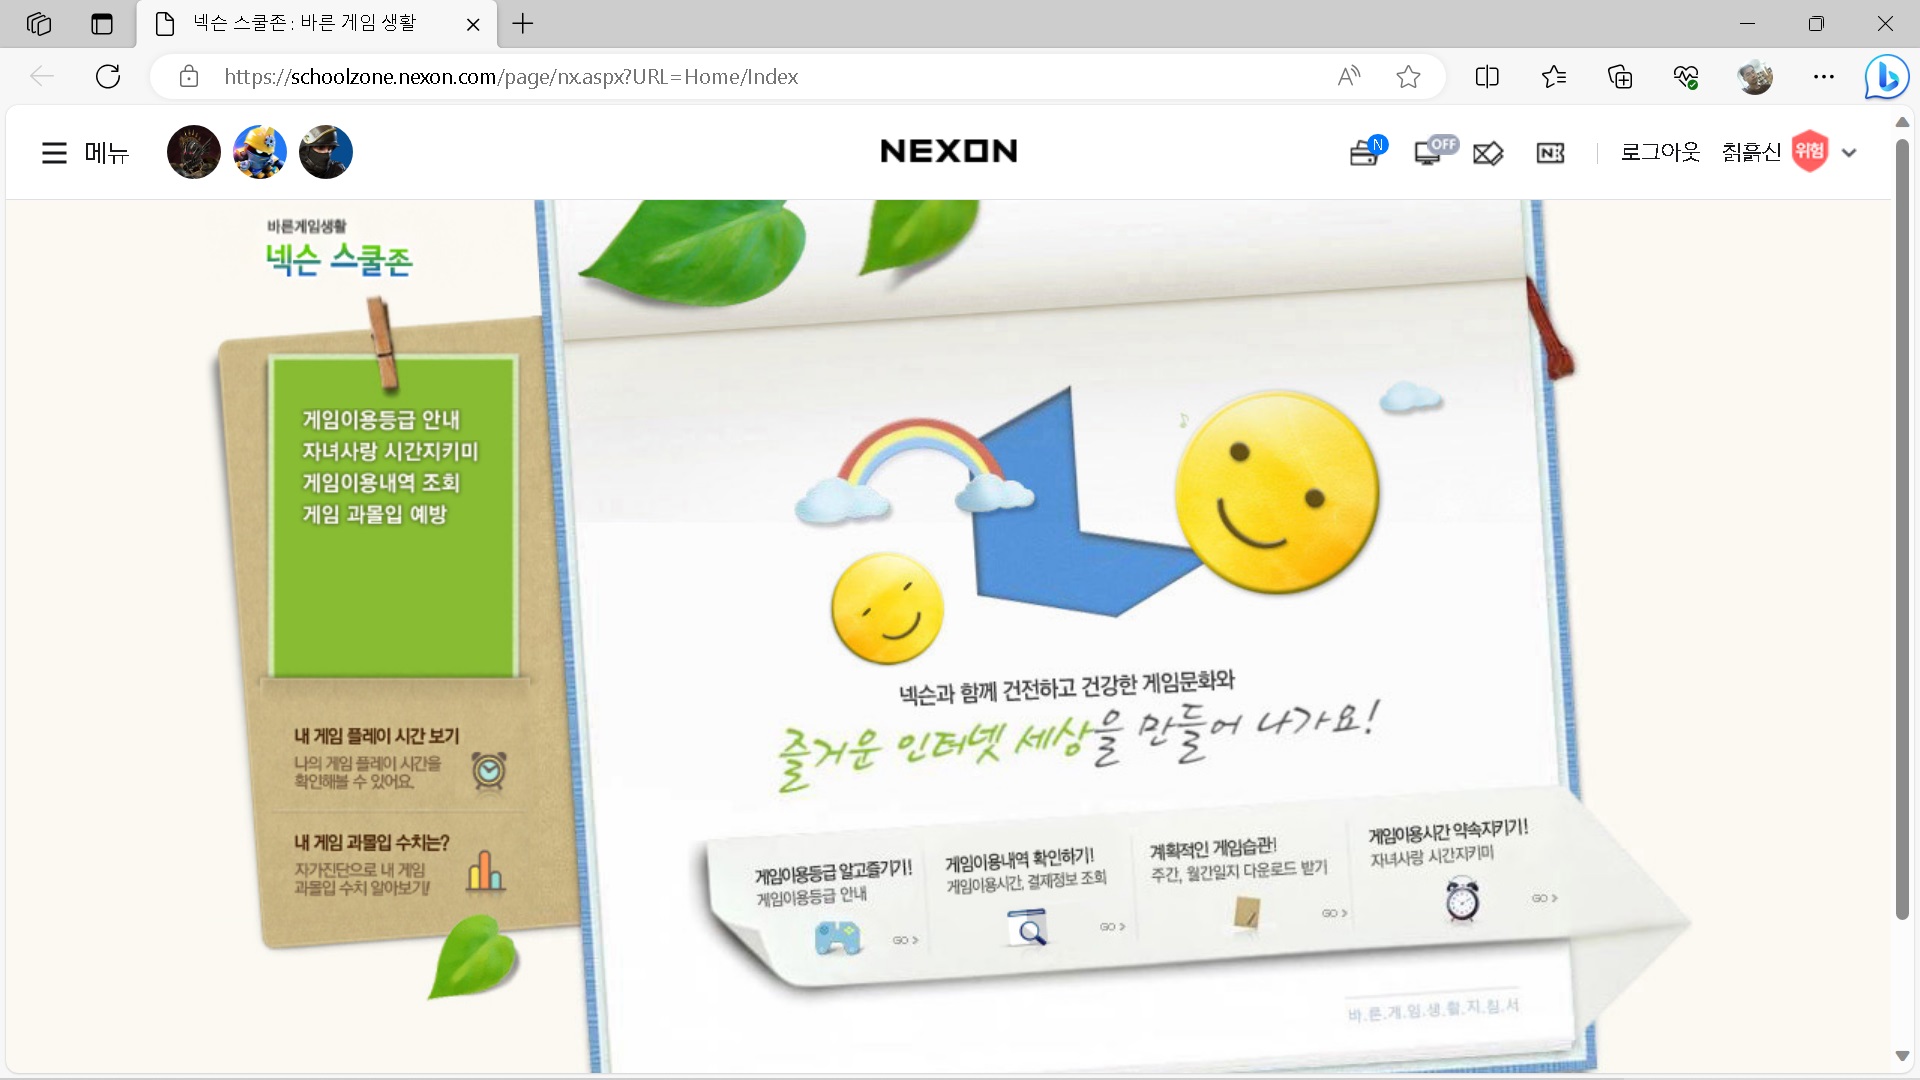The image size is (1920, 1080).
Task: Click the browser refresh button
Action: tap(108, 77)
